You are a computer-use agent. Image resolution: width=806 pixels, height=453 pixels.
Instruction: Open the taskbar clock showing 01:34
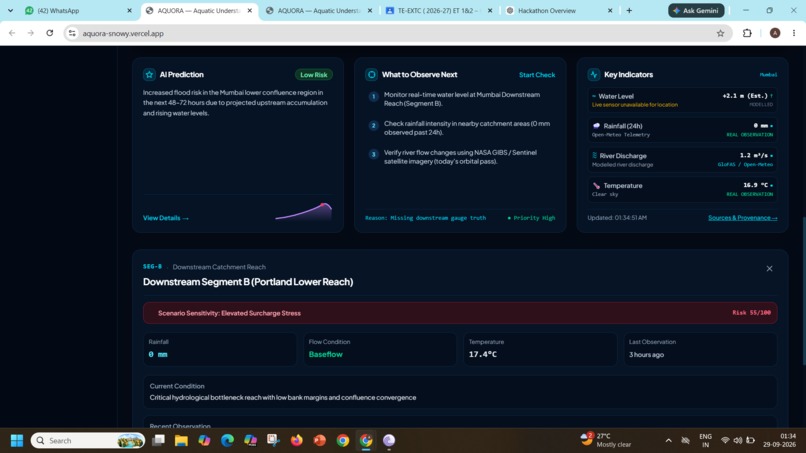[779, 441]
